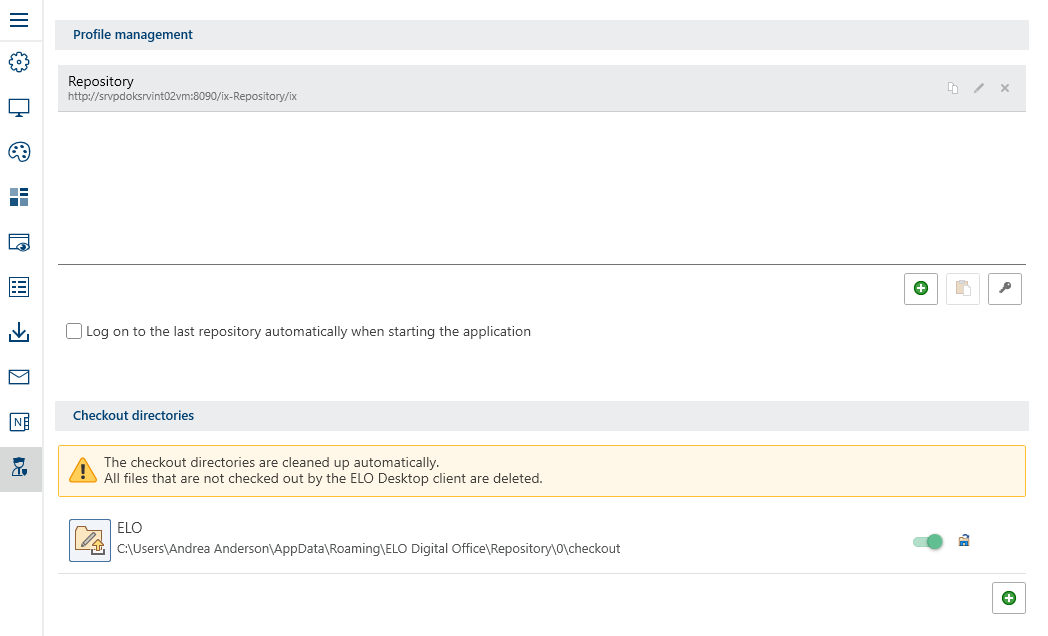Open the download arrow settings icon

(19, 332)
